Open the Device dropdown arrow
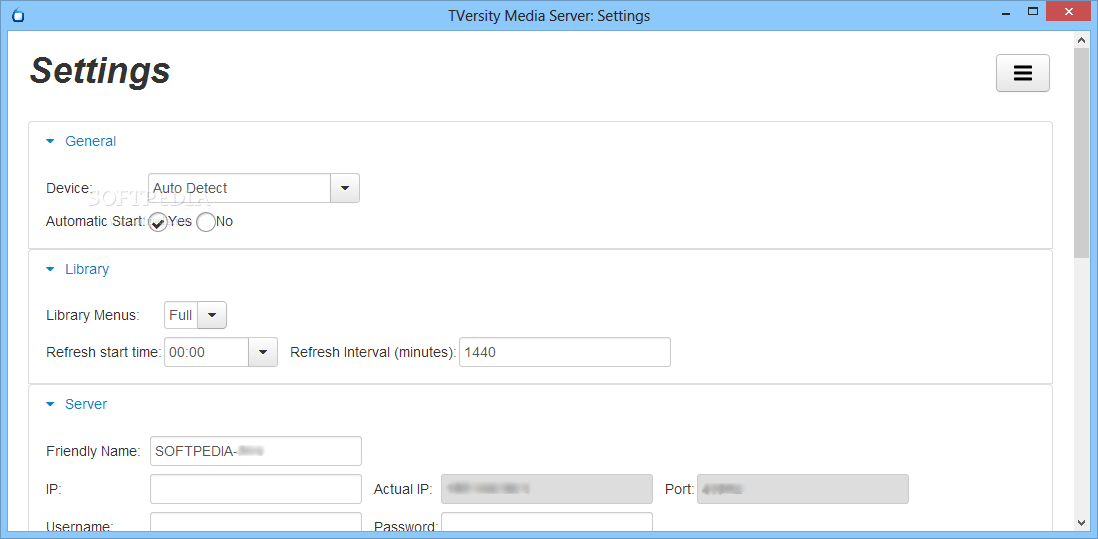Image resolution: width=1098 pixels, height=539 pixels. tap(345, 188)
